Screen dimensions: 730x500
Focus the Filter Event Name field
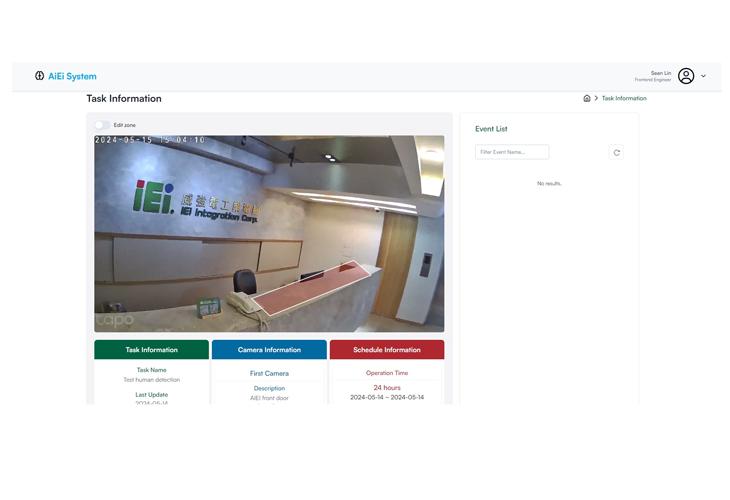tap(512, 152)
